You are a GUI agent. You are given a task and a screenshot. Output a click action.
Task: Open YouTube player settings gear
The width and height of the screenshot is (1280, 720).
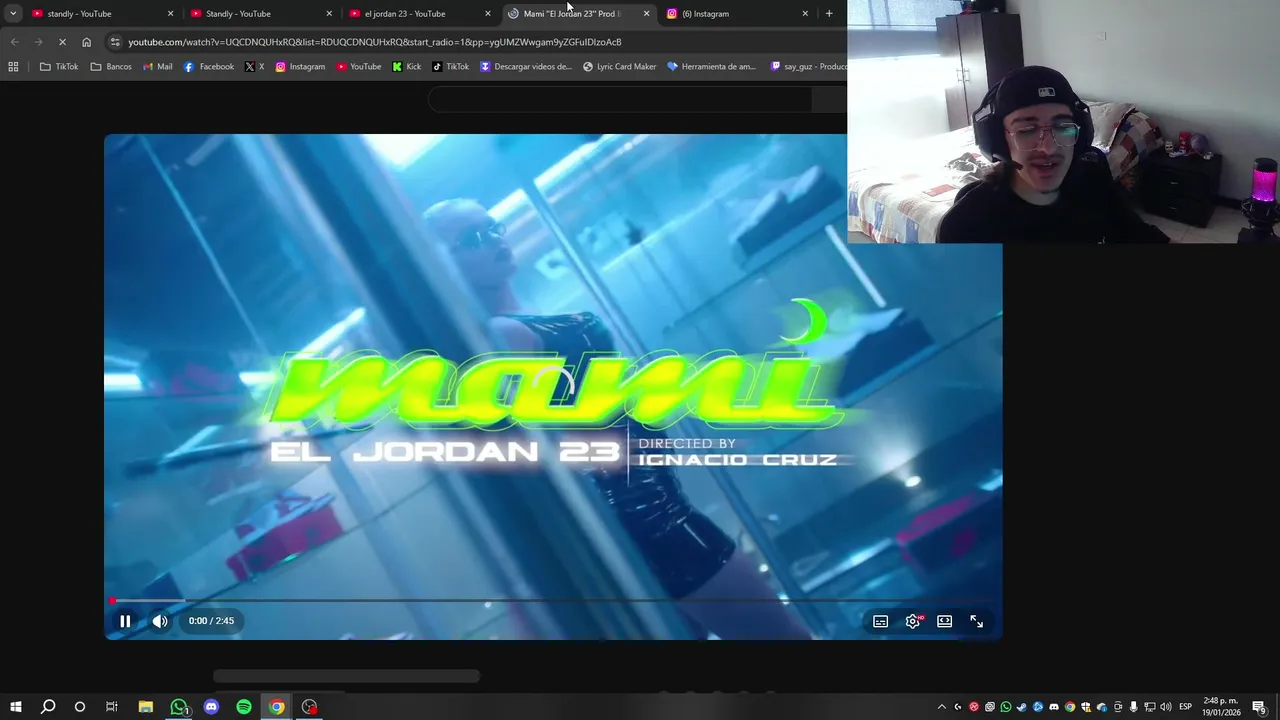pyautogui.click(x=913, y=621)
